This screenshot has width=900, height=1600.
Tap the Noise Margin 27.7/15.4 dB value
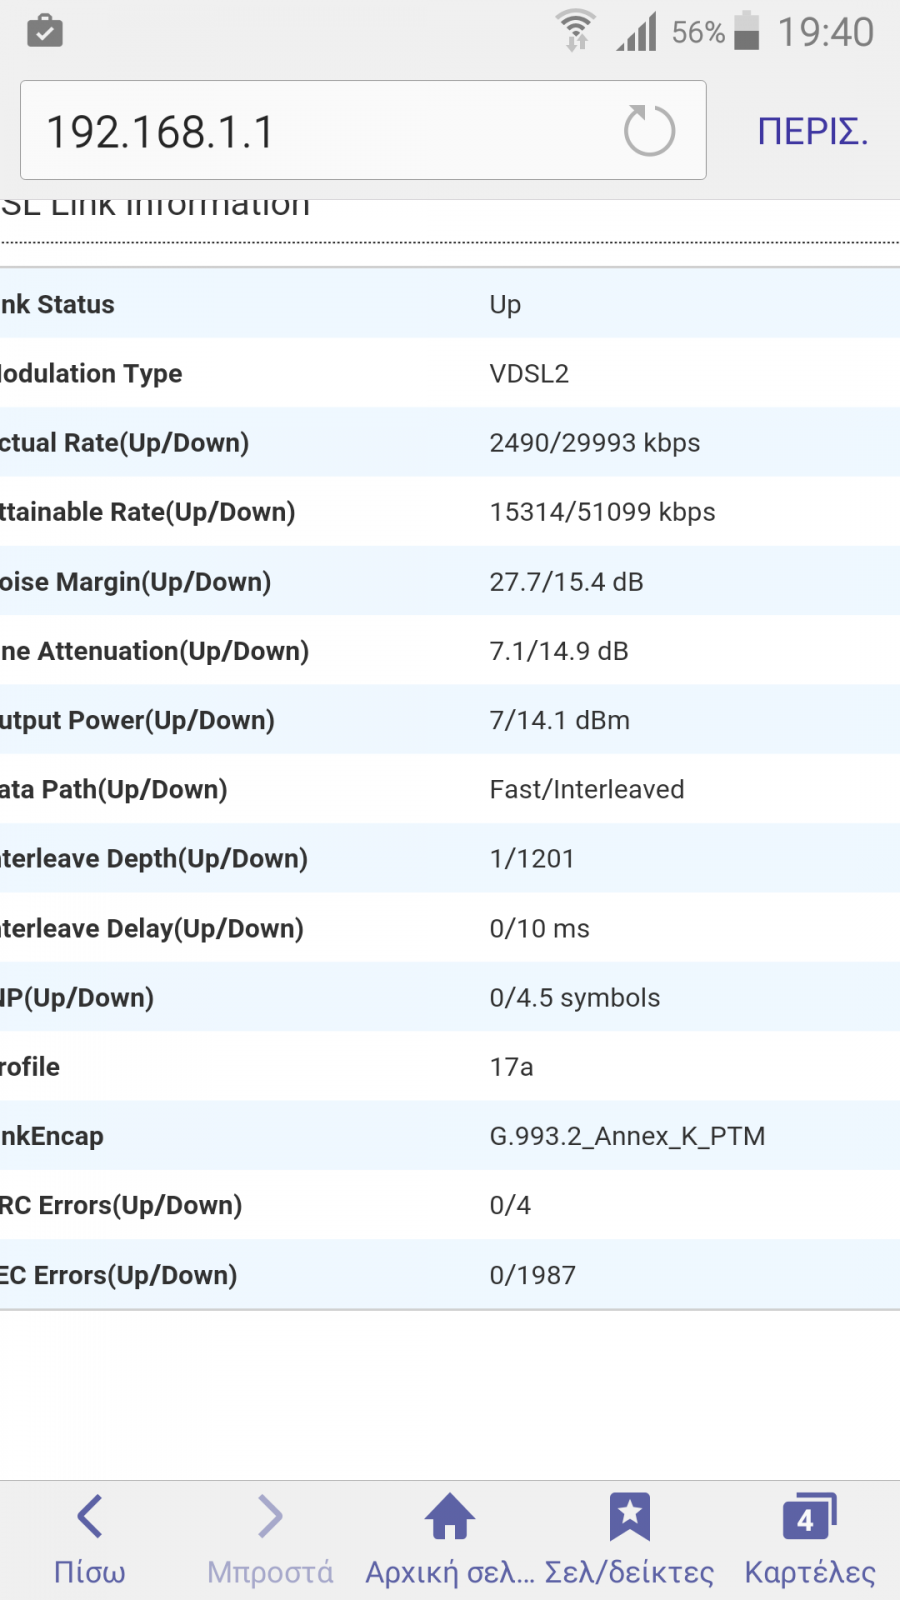click(567, 582)
